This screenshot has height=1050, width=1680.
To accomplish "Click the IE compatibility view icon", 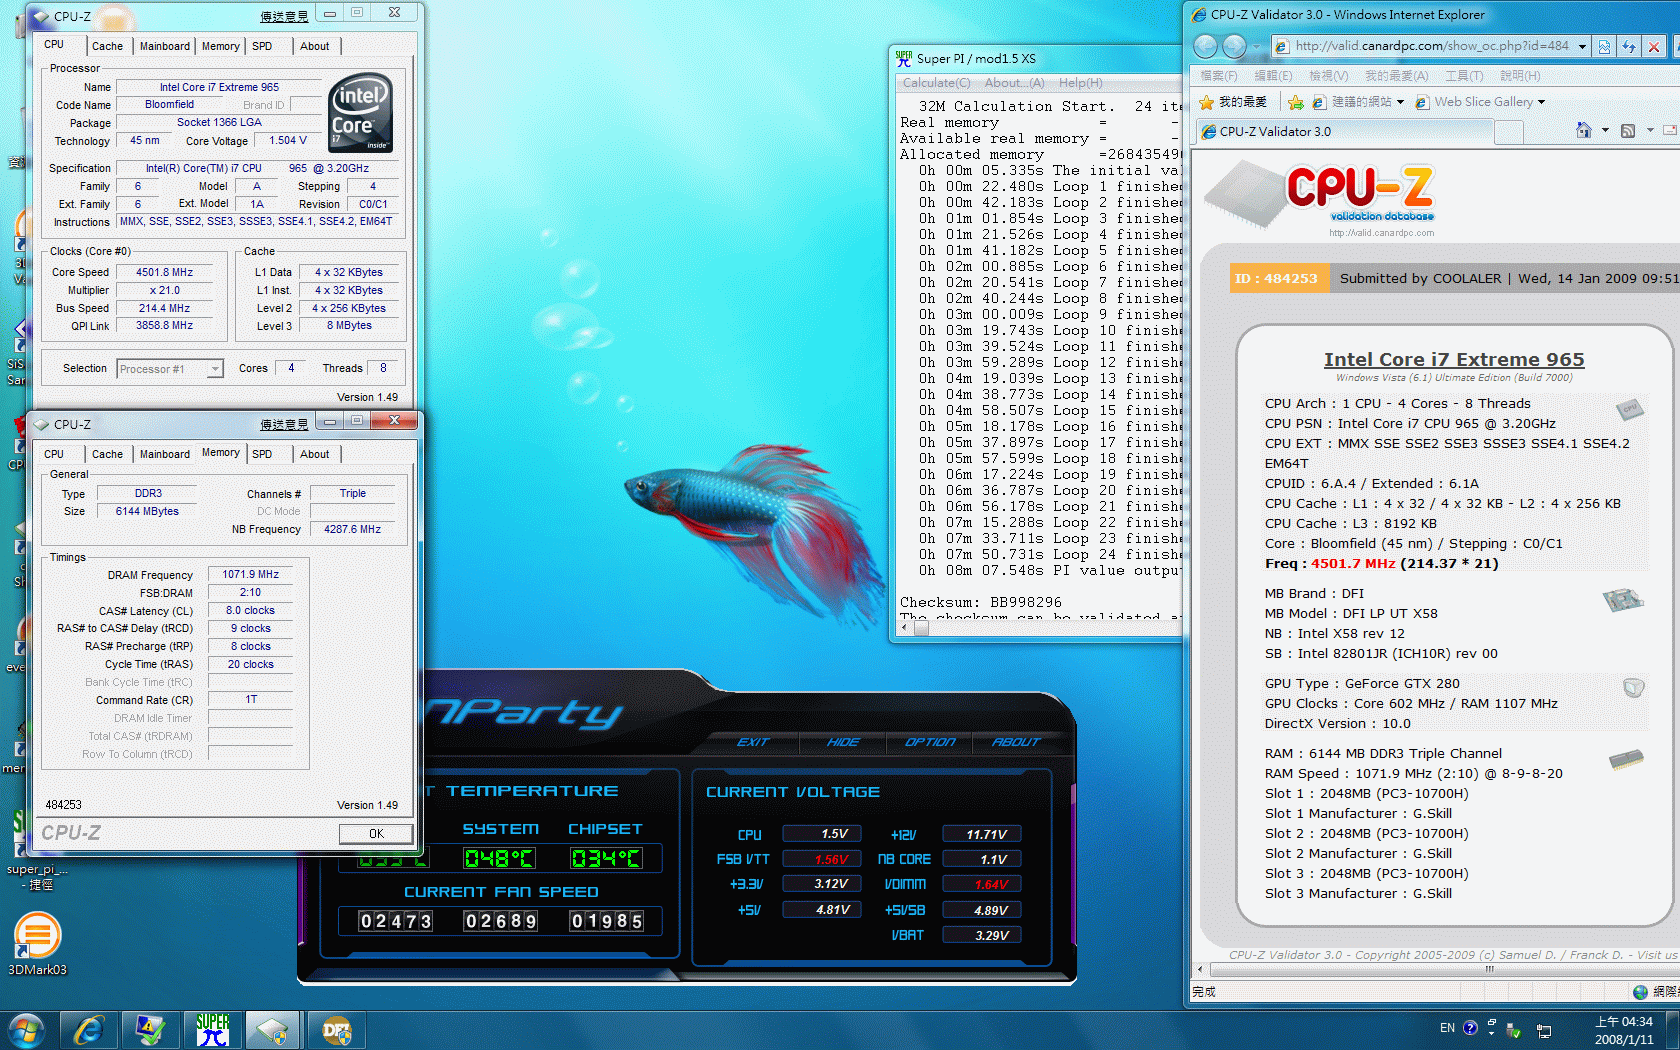I will [x=1604, y=46].
